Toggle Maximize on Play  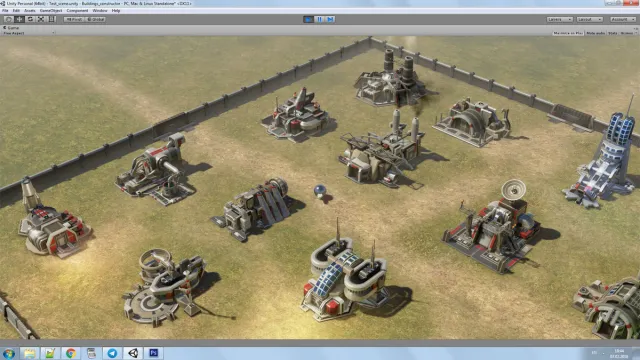point(568,33)
